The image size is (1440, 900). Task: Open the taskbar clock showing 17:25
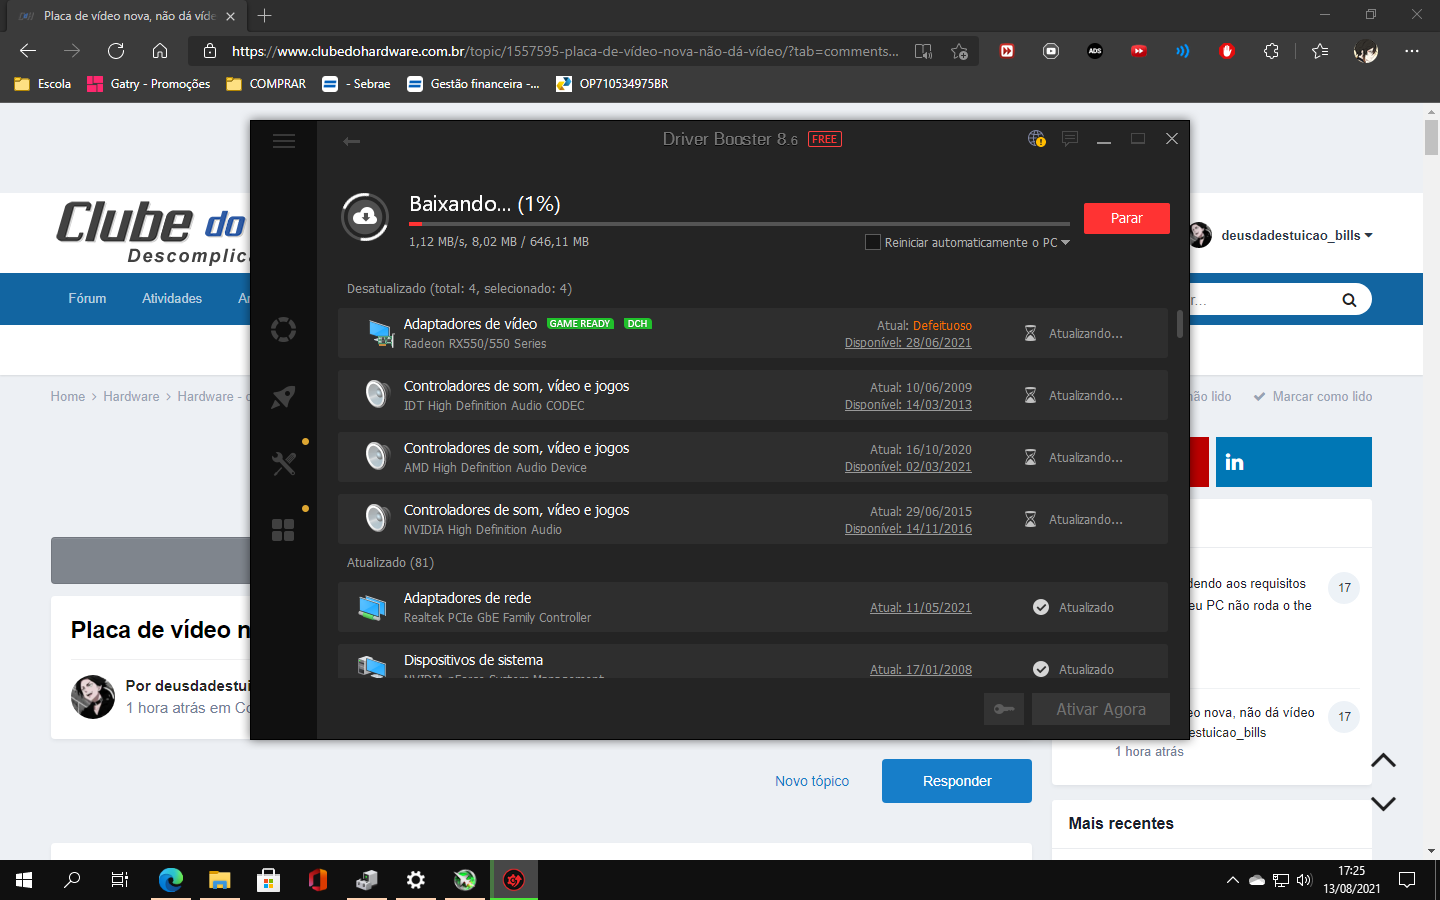(x=1352, y=880)
